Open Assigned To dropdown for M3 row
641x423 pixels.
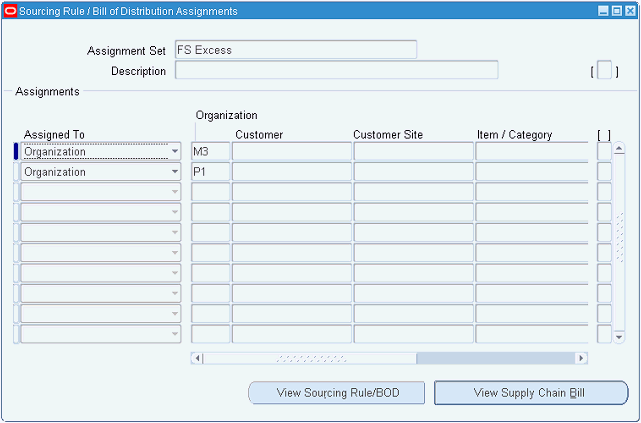point(175,151)
